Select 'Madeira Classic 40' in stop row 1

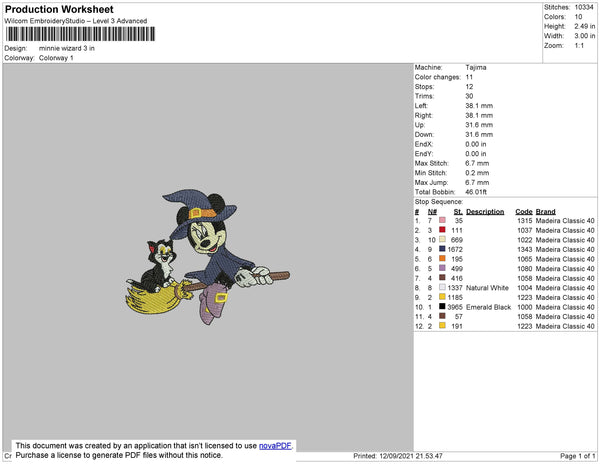[565, 221]
